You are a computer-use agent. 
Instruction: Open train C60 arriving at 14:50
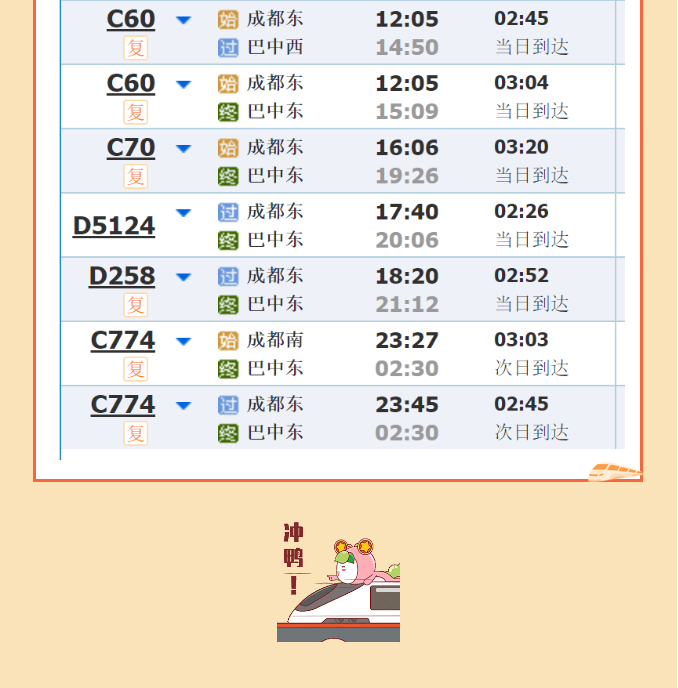[131, 19]
